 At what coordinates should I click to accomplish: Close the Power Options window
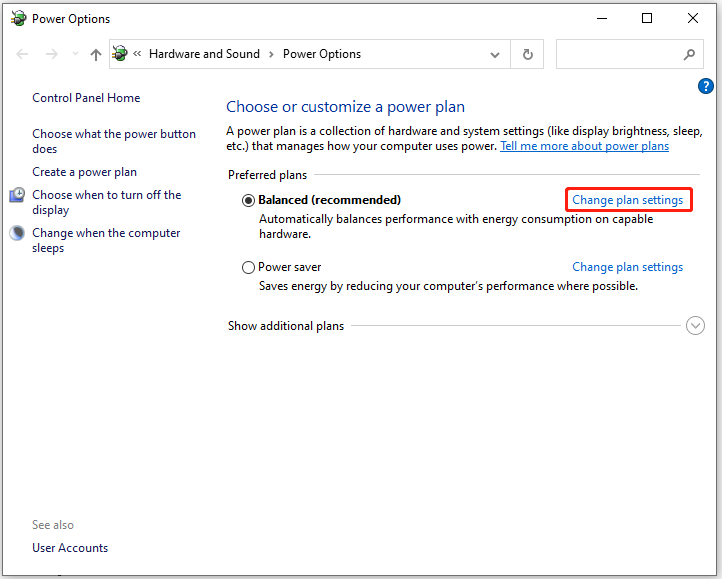(x=693, y=18)
